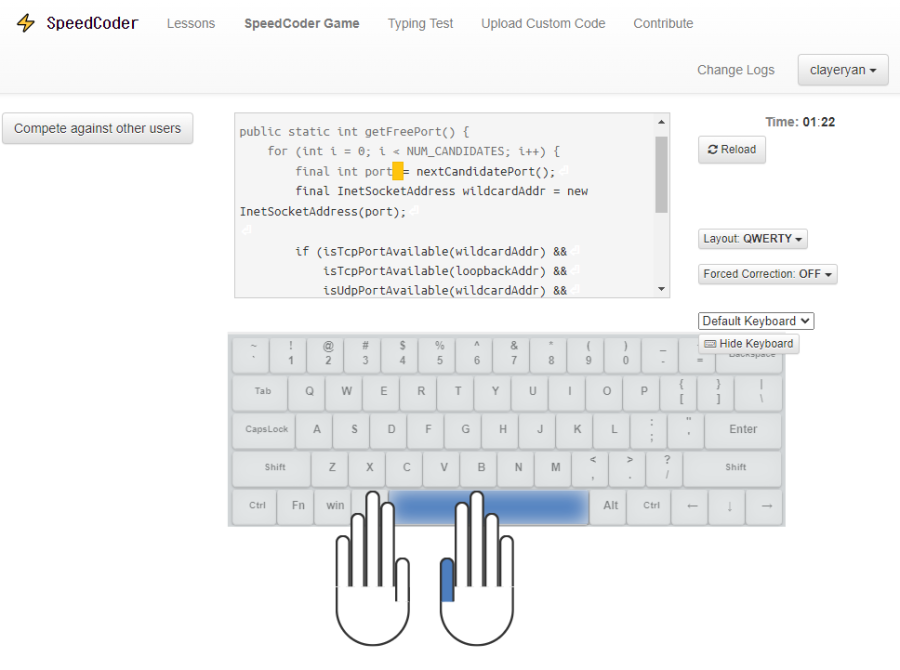Hide the on-screen keyboard
900x670 pixels.
pos(748,343)
